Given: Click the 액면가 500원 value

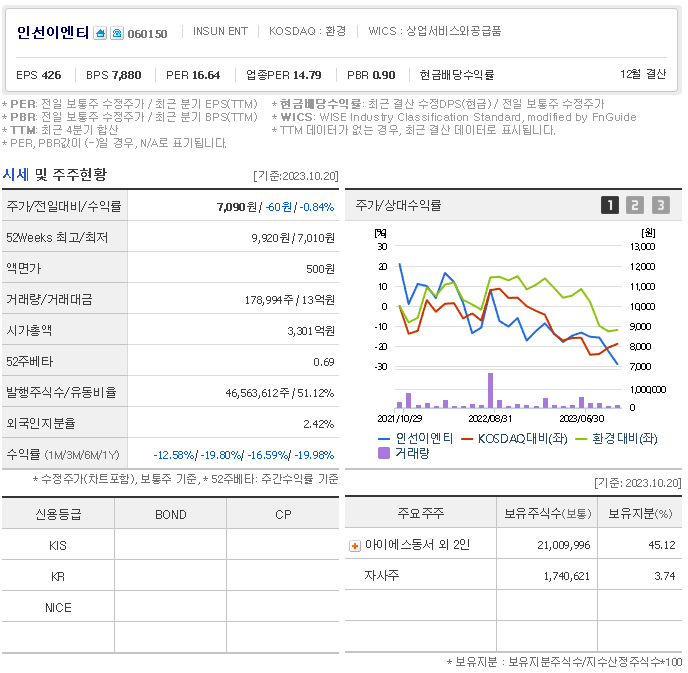Looking at the screenshot, I should (x=320, y=268).
